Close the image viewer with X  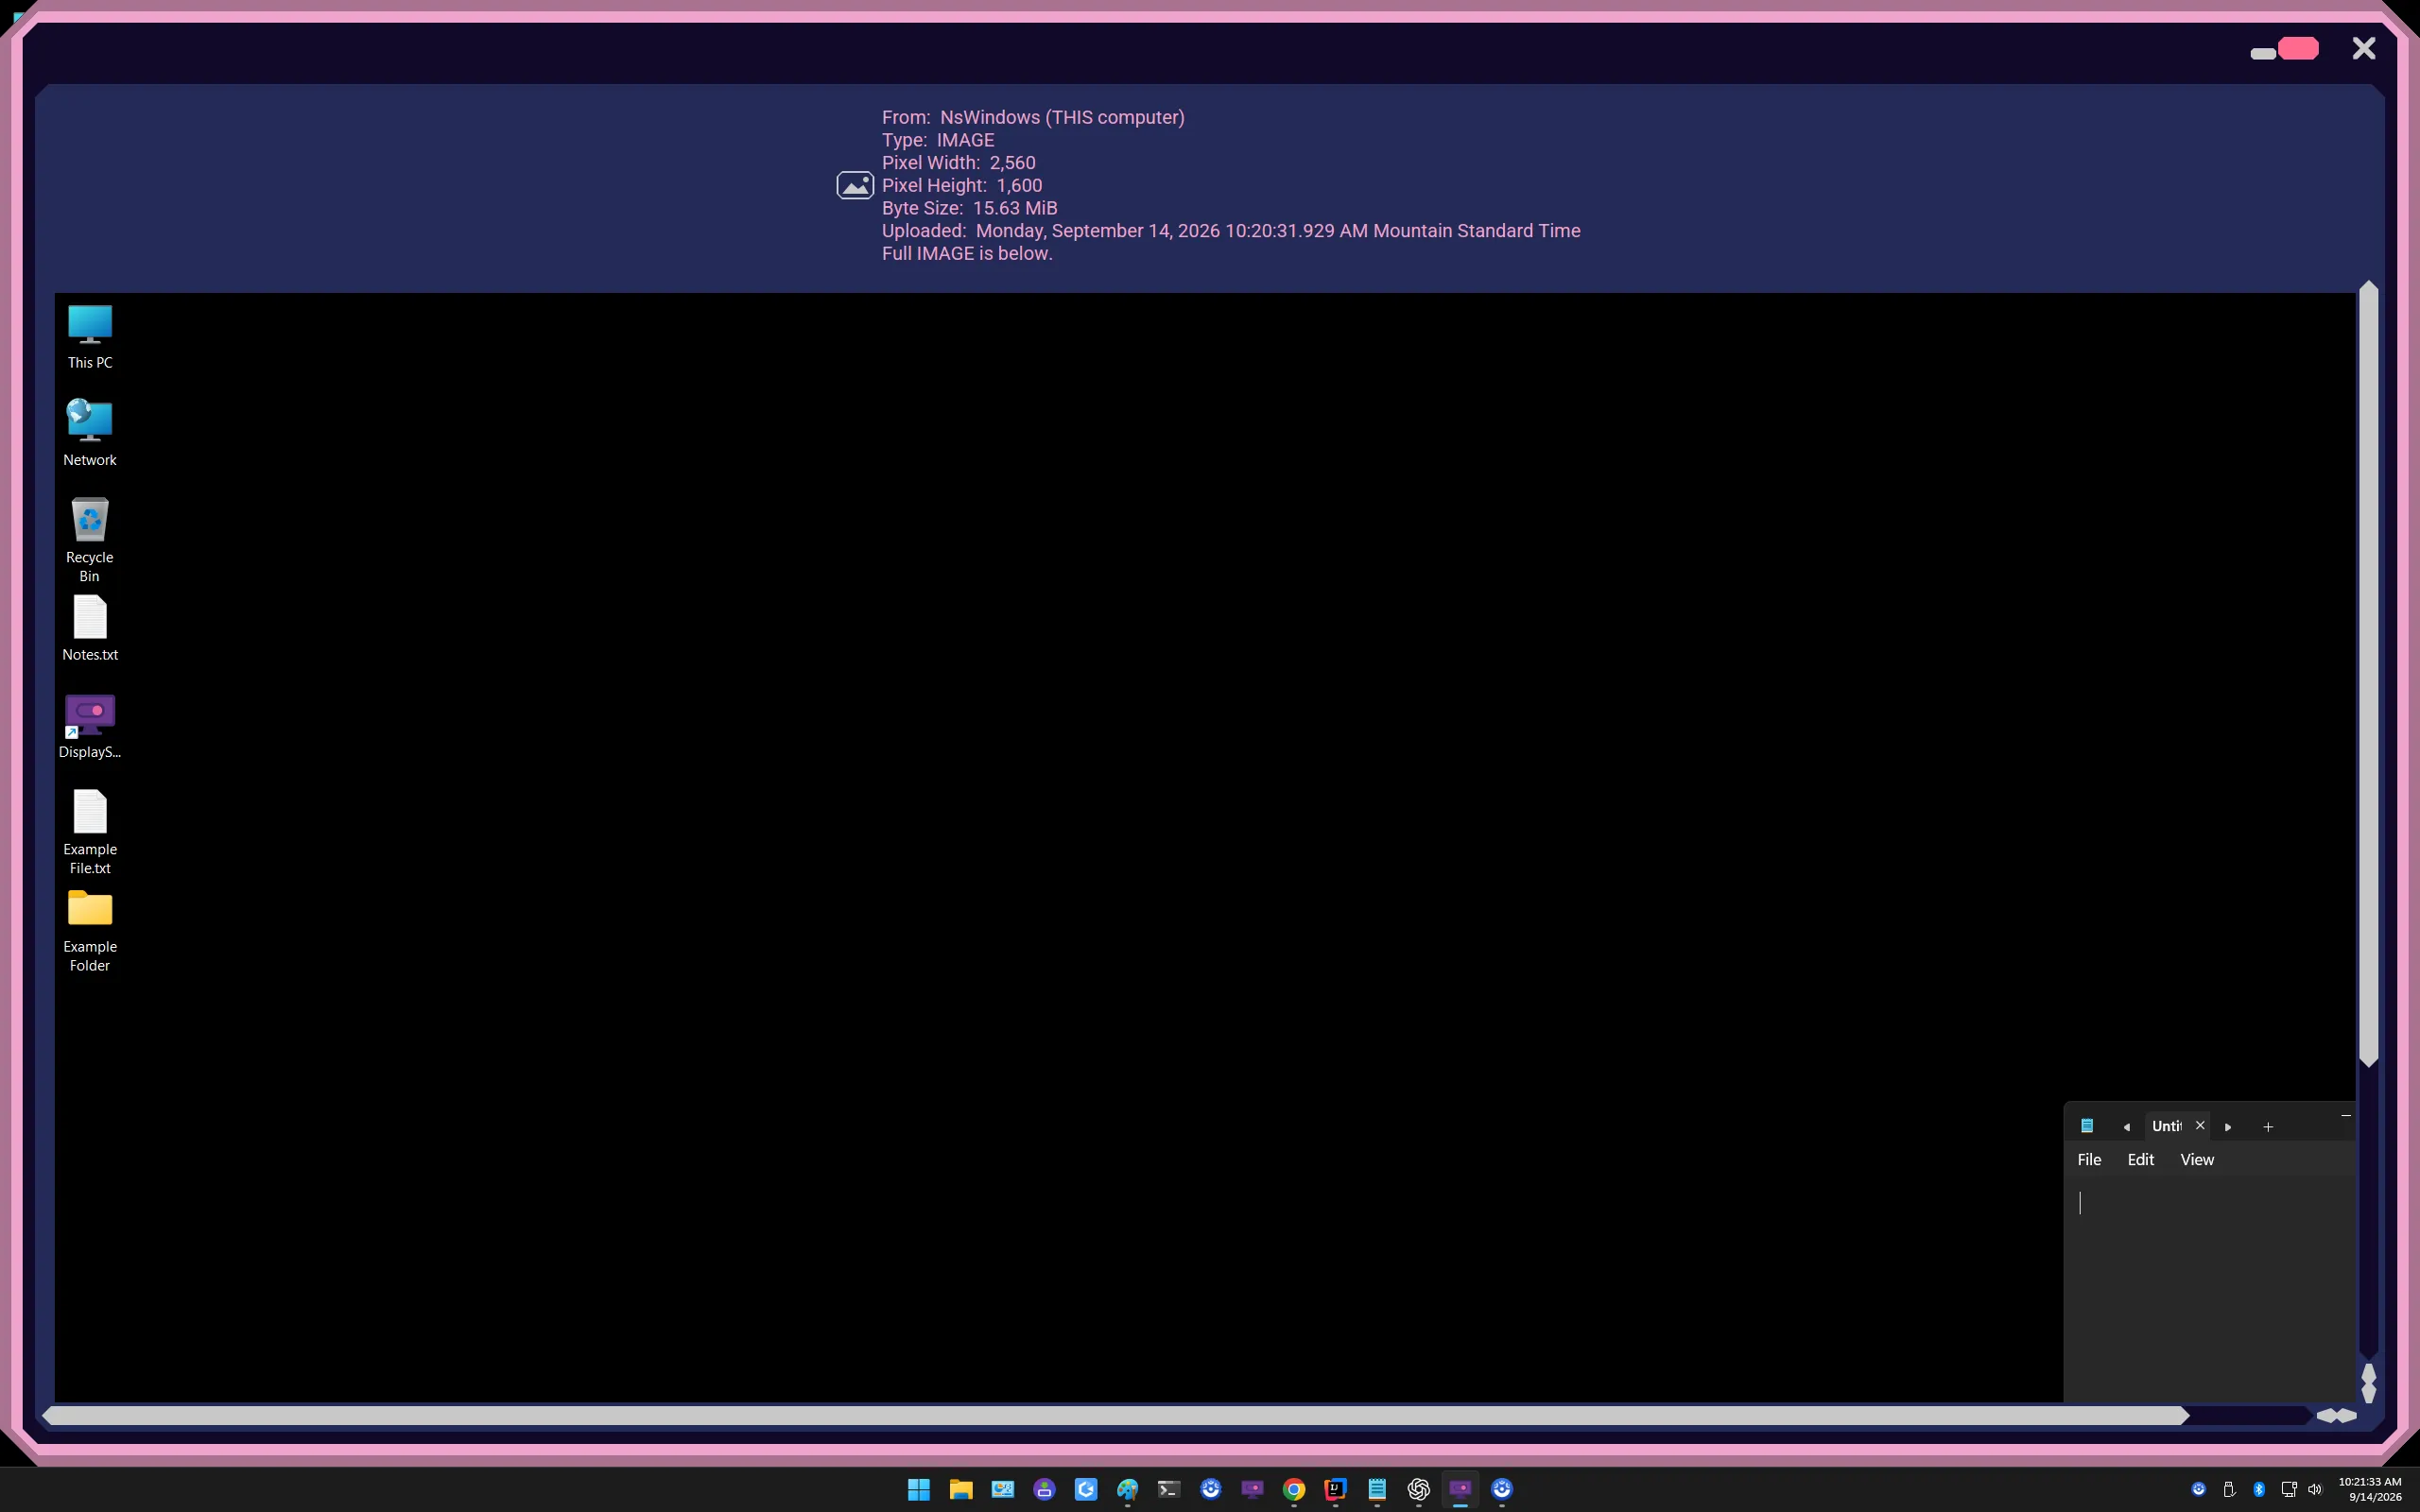pos(2363,49)
